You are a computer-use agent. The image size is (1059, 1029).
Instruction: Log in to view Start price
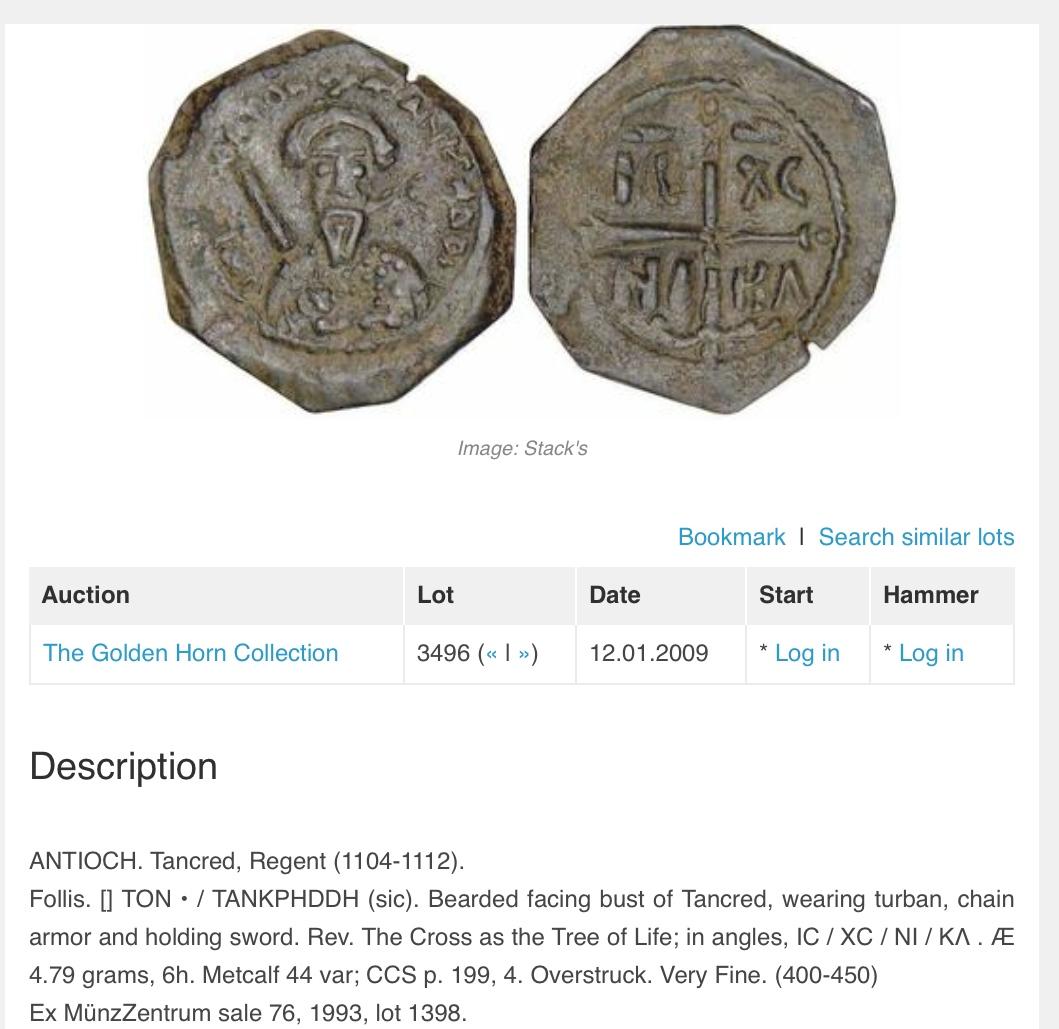tap(807, 653)
